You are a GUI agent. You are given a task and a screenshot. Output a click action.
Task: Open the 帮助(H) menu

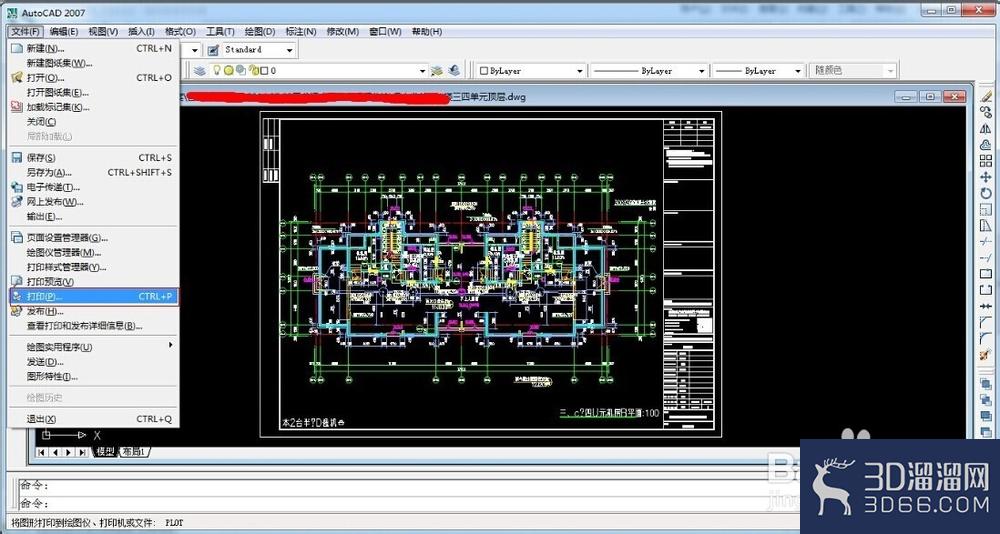pos(427,31)
